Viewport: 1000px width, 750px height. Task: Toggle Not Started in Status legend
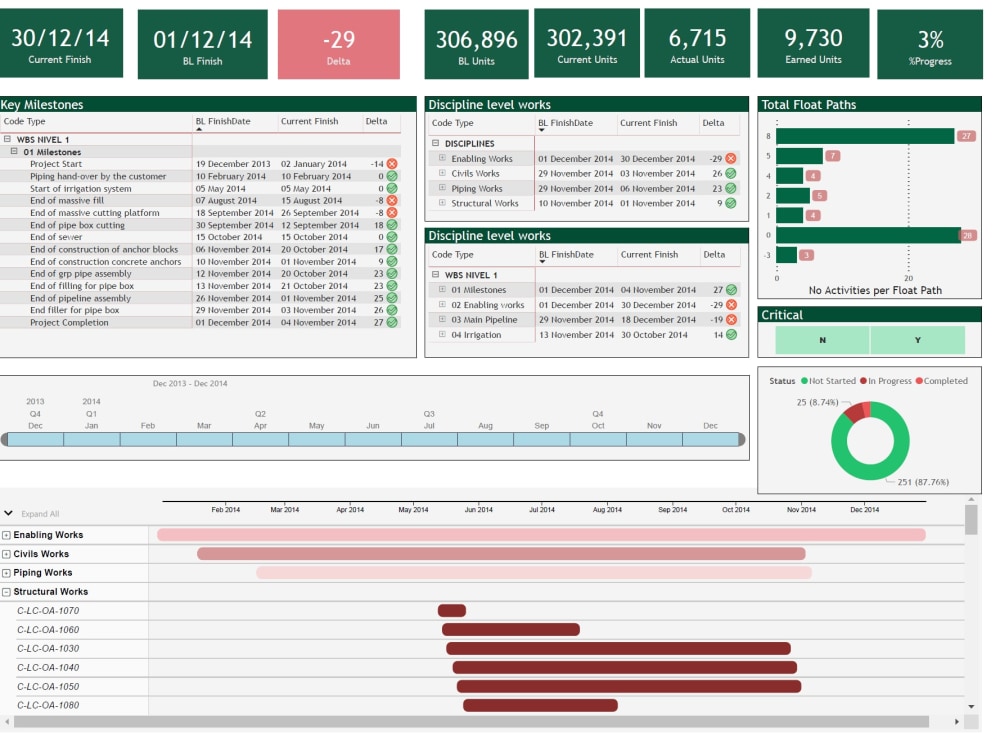[828, 381]
